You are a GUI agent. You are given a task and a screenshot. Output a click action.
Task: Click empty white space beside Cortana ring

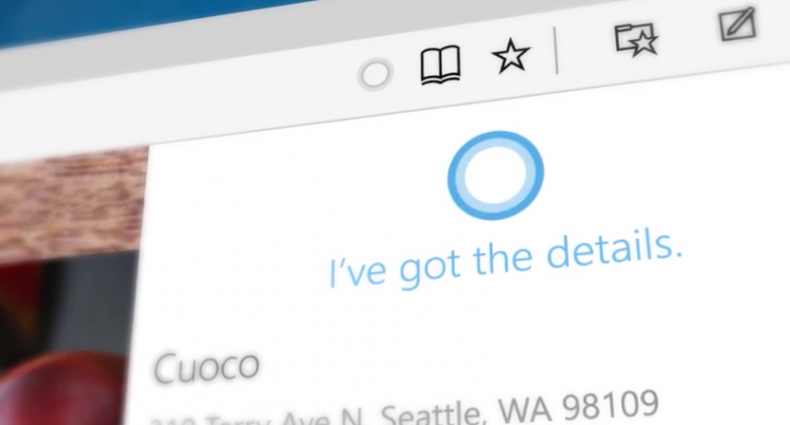pyautogui.click(x=655, y=166)
